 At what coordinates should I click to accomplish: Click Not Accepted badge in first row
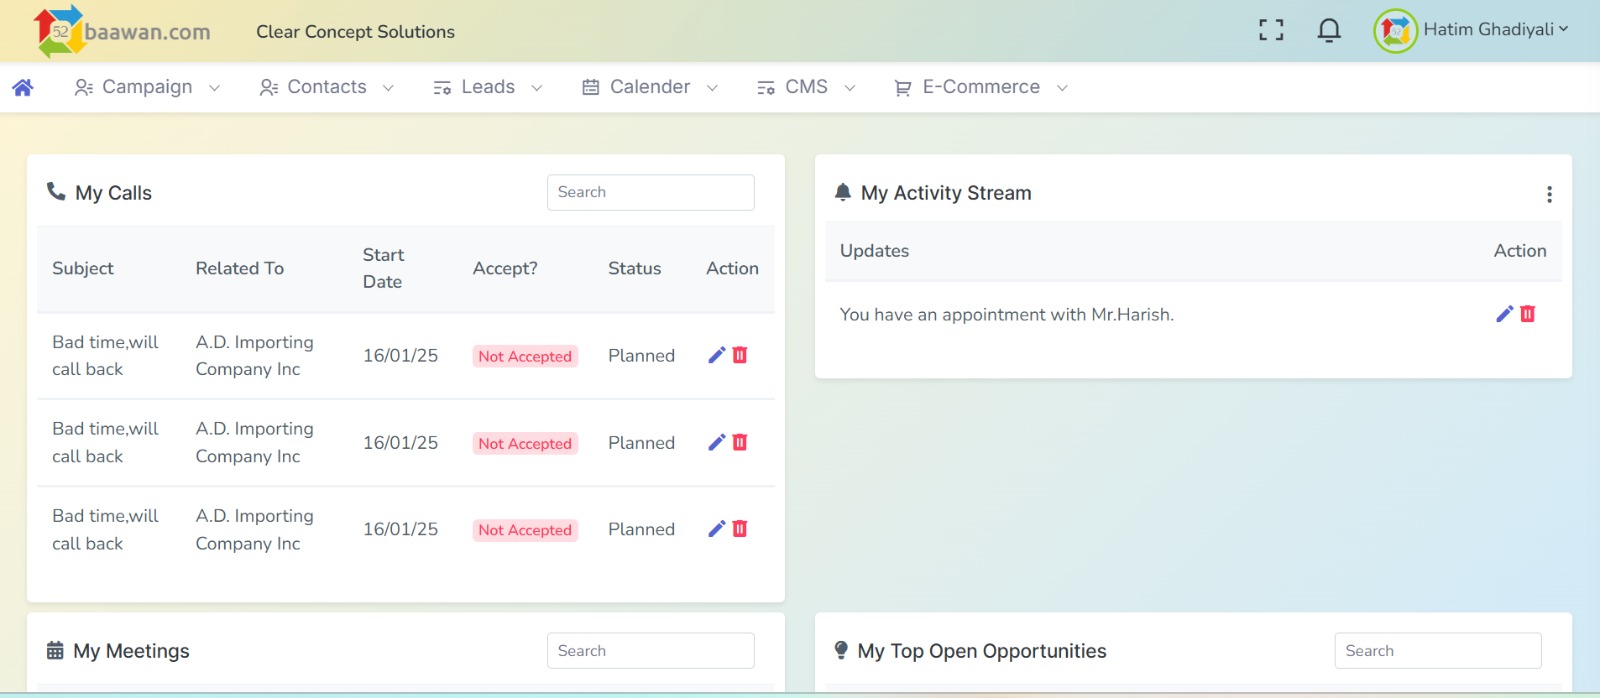tap(525, 356)
